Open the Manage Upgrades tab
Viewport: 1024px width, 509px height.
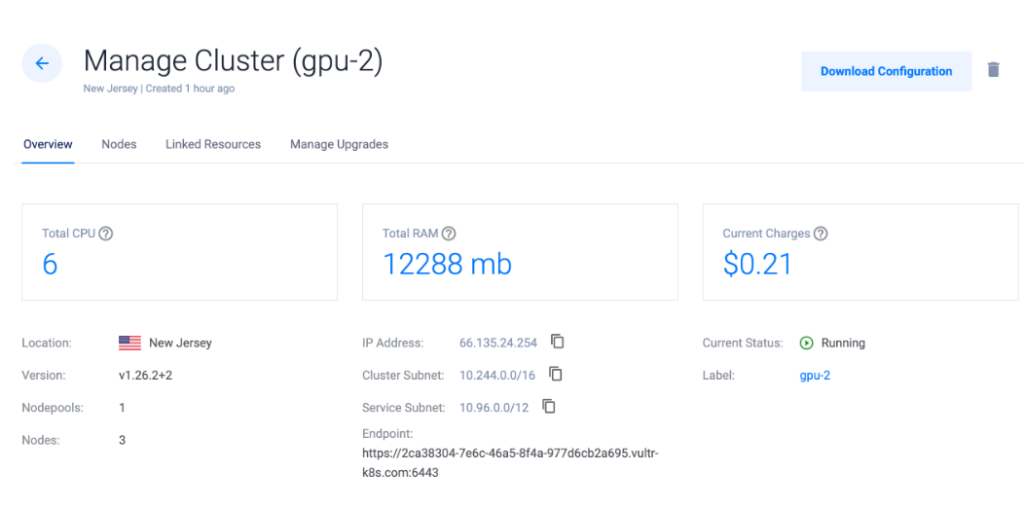click(x=339, y=144)
